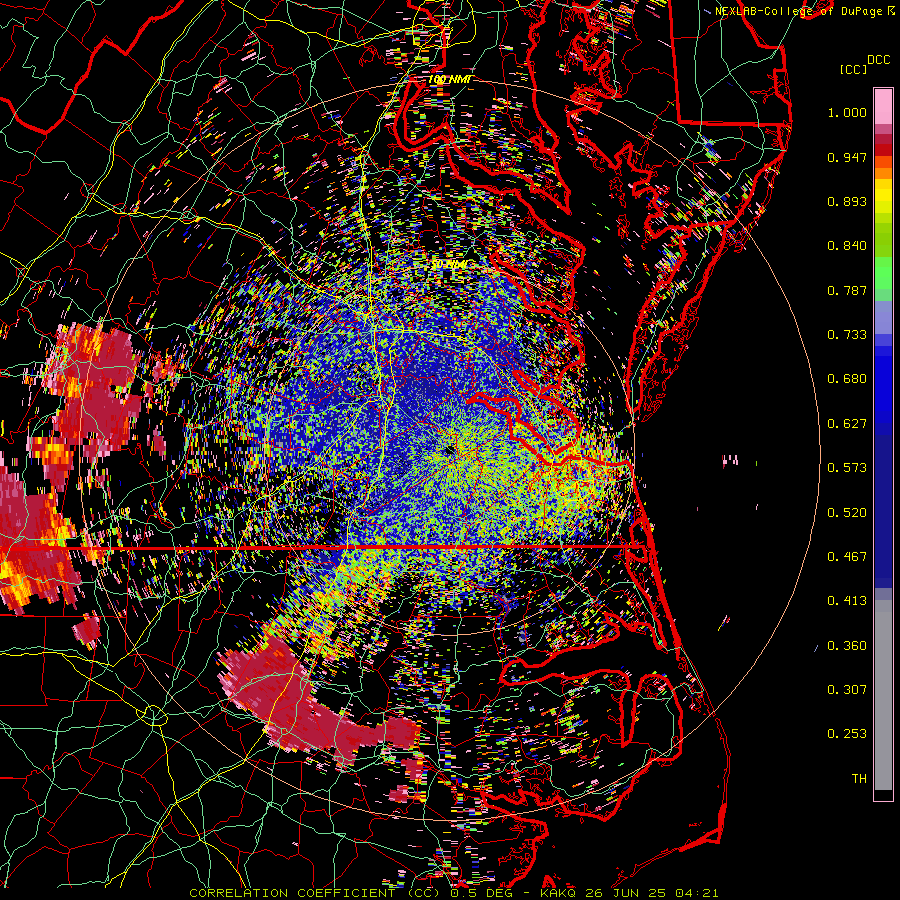Pick the yellow band of the color scale
This screenshot has width=900, height=900.
click(x=883, y=196)
